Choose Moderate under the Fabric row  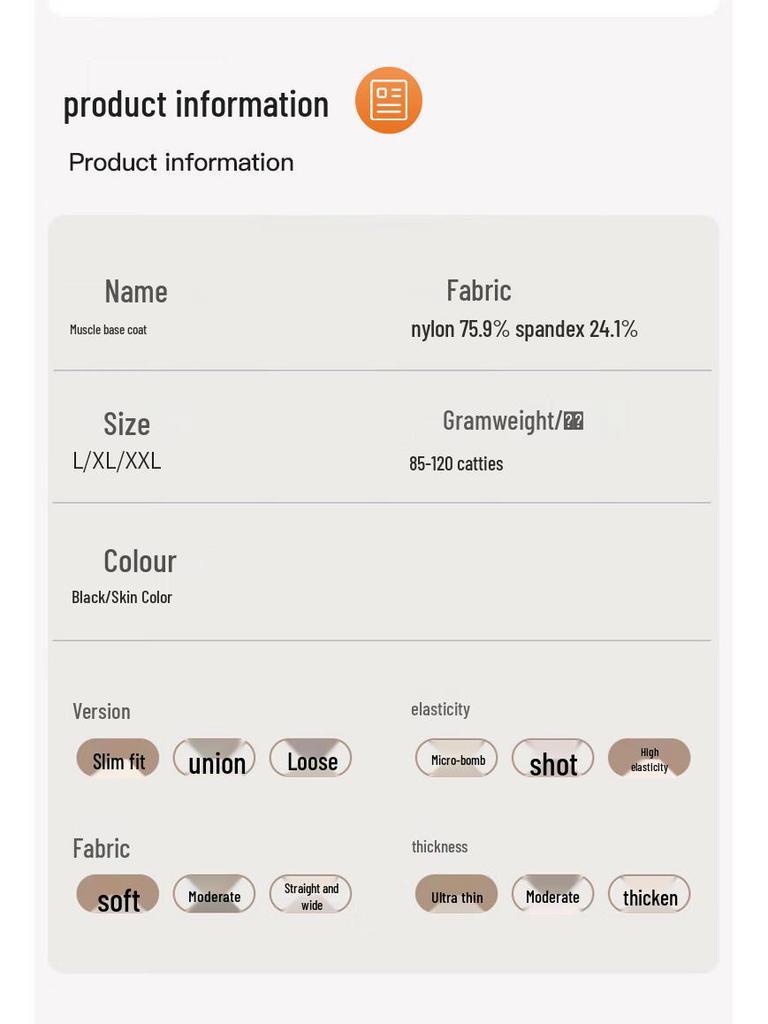coord(214,895)
